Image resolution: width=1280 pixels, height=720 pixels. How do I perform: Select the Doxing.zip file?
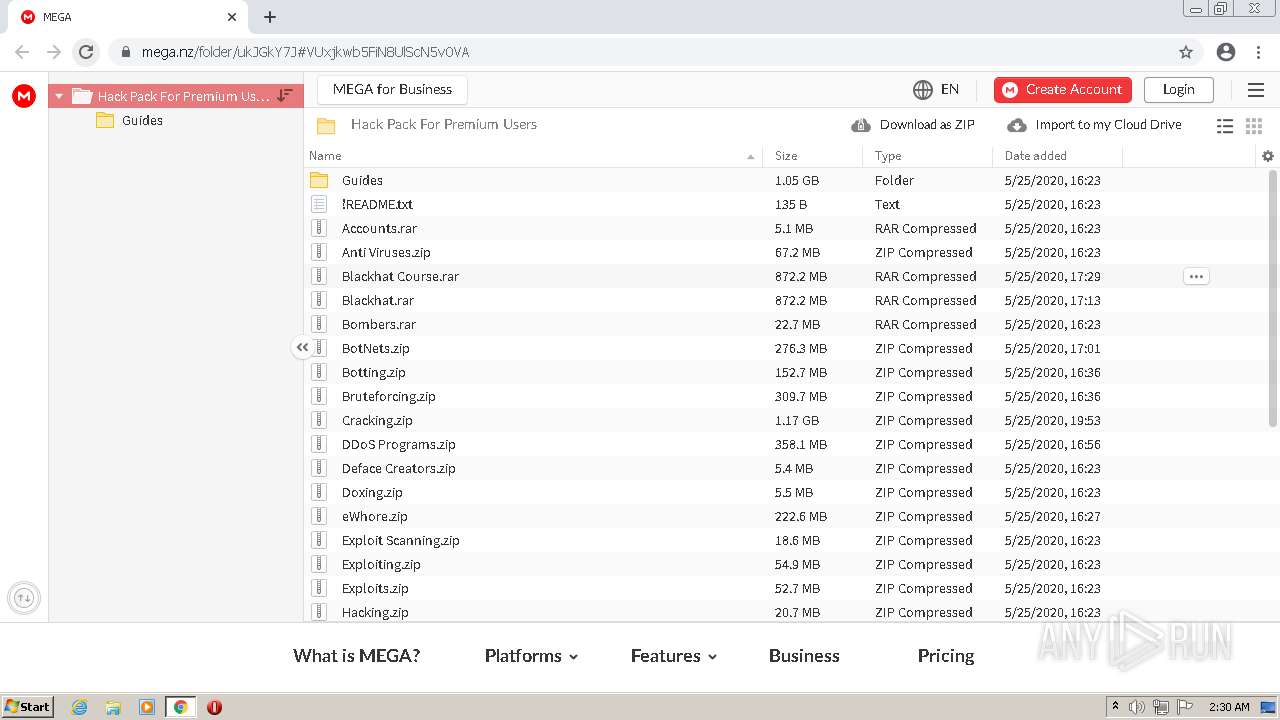tap(372, 492)
